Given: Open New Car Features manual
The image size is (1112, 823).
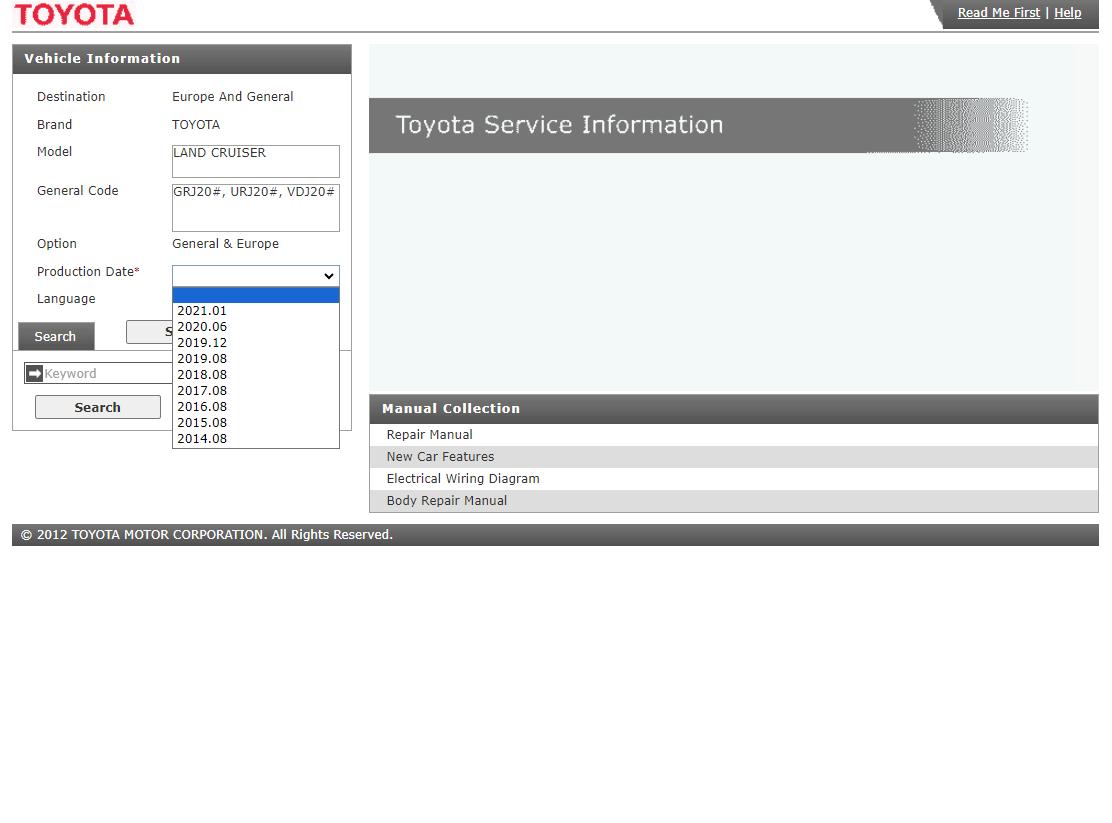Looking at the screenshot, I should pyautogui.click(x=733, y=457).
